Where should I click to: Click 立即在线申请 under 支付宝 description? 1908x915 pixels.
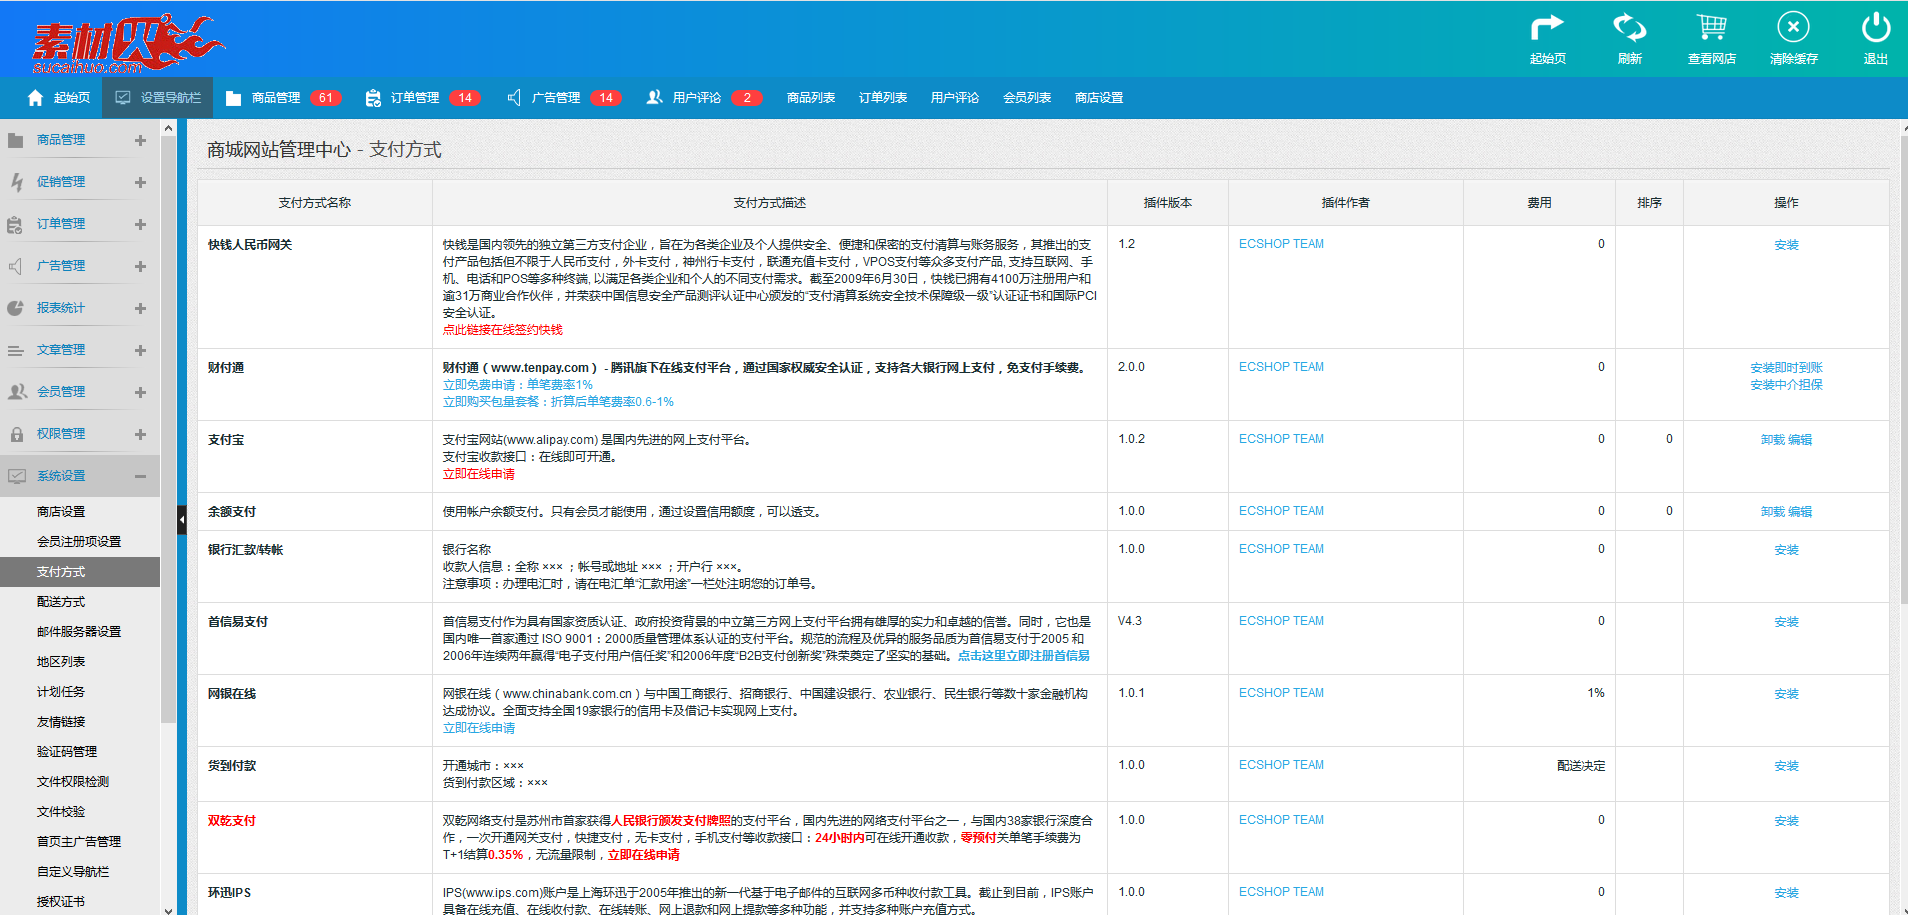pos(479,474)
